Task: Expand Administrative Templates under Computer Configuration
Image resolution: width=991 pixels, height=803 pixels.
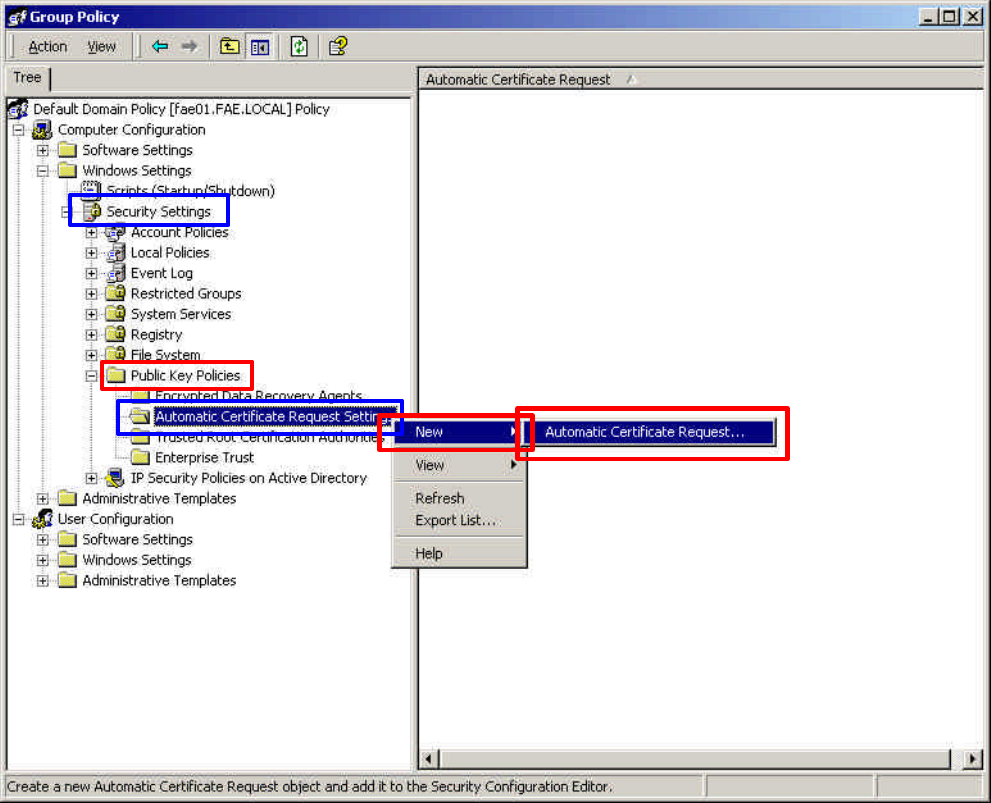Action: (x=42, y=498)
